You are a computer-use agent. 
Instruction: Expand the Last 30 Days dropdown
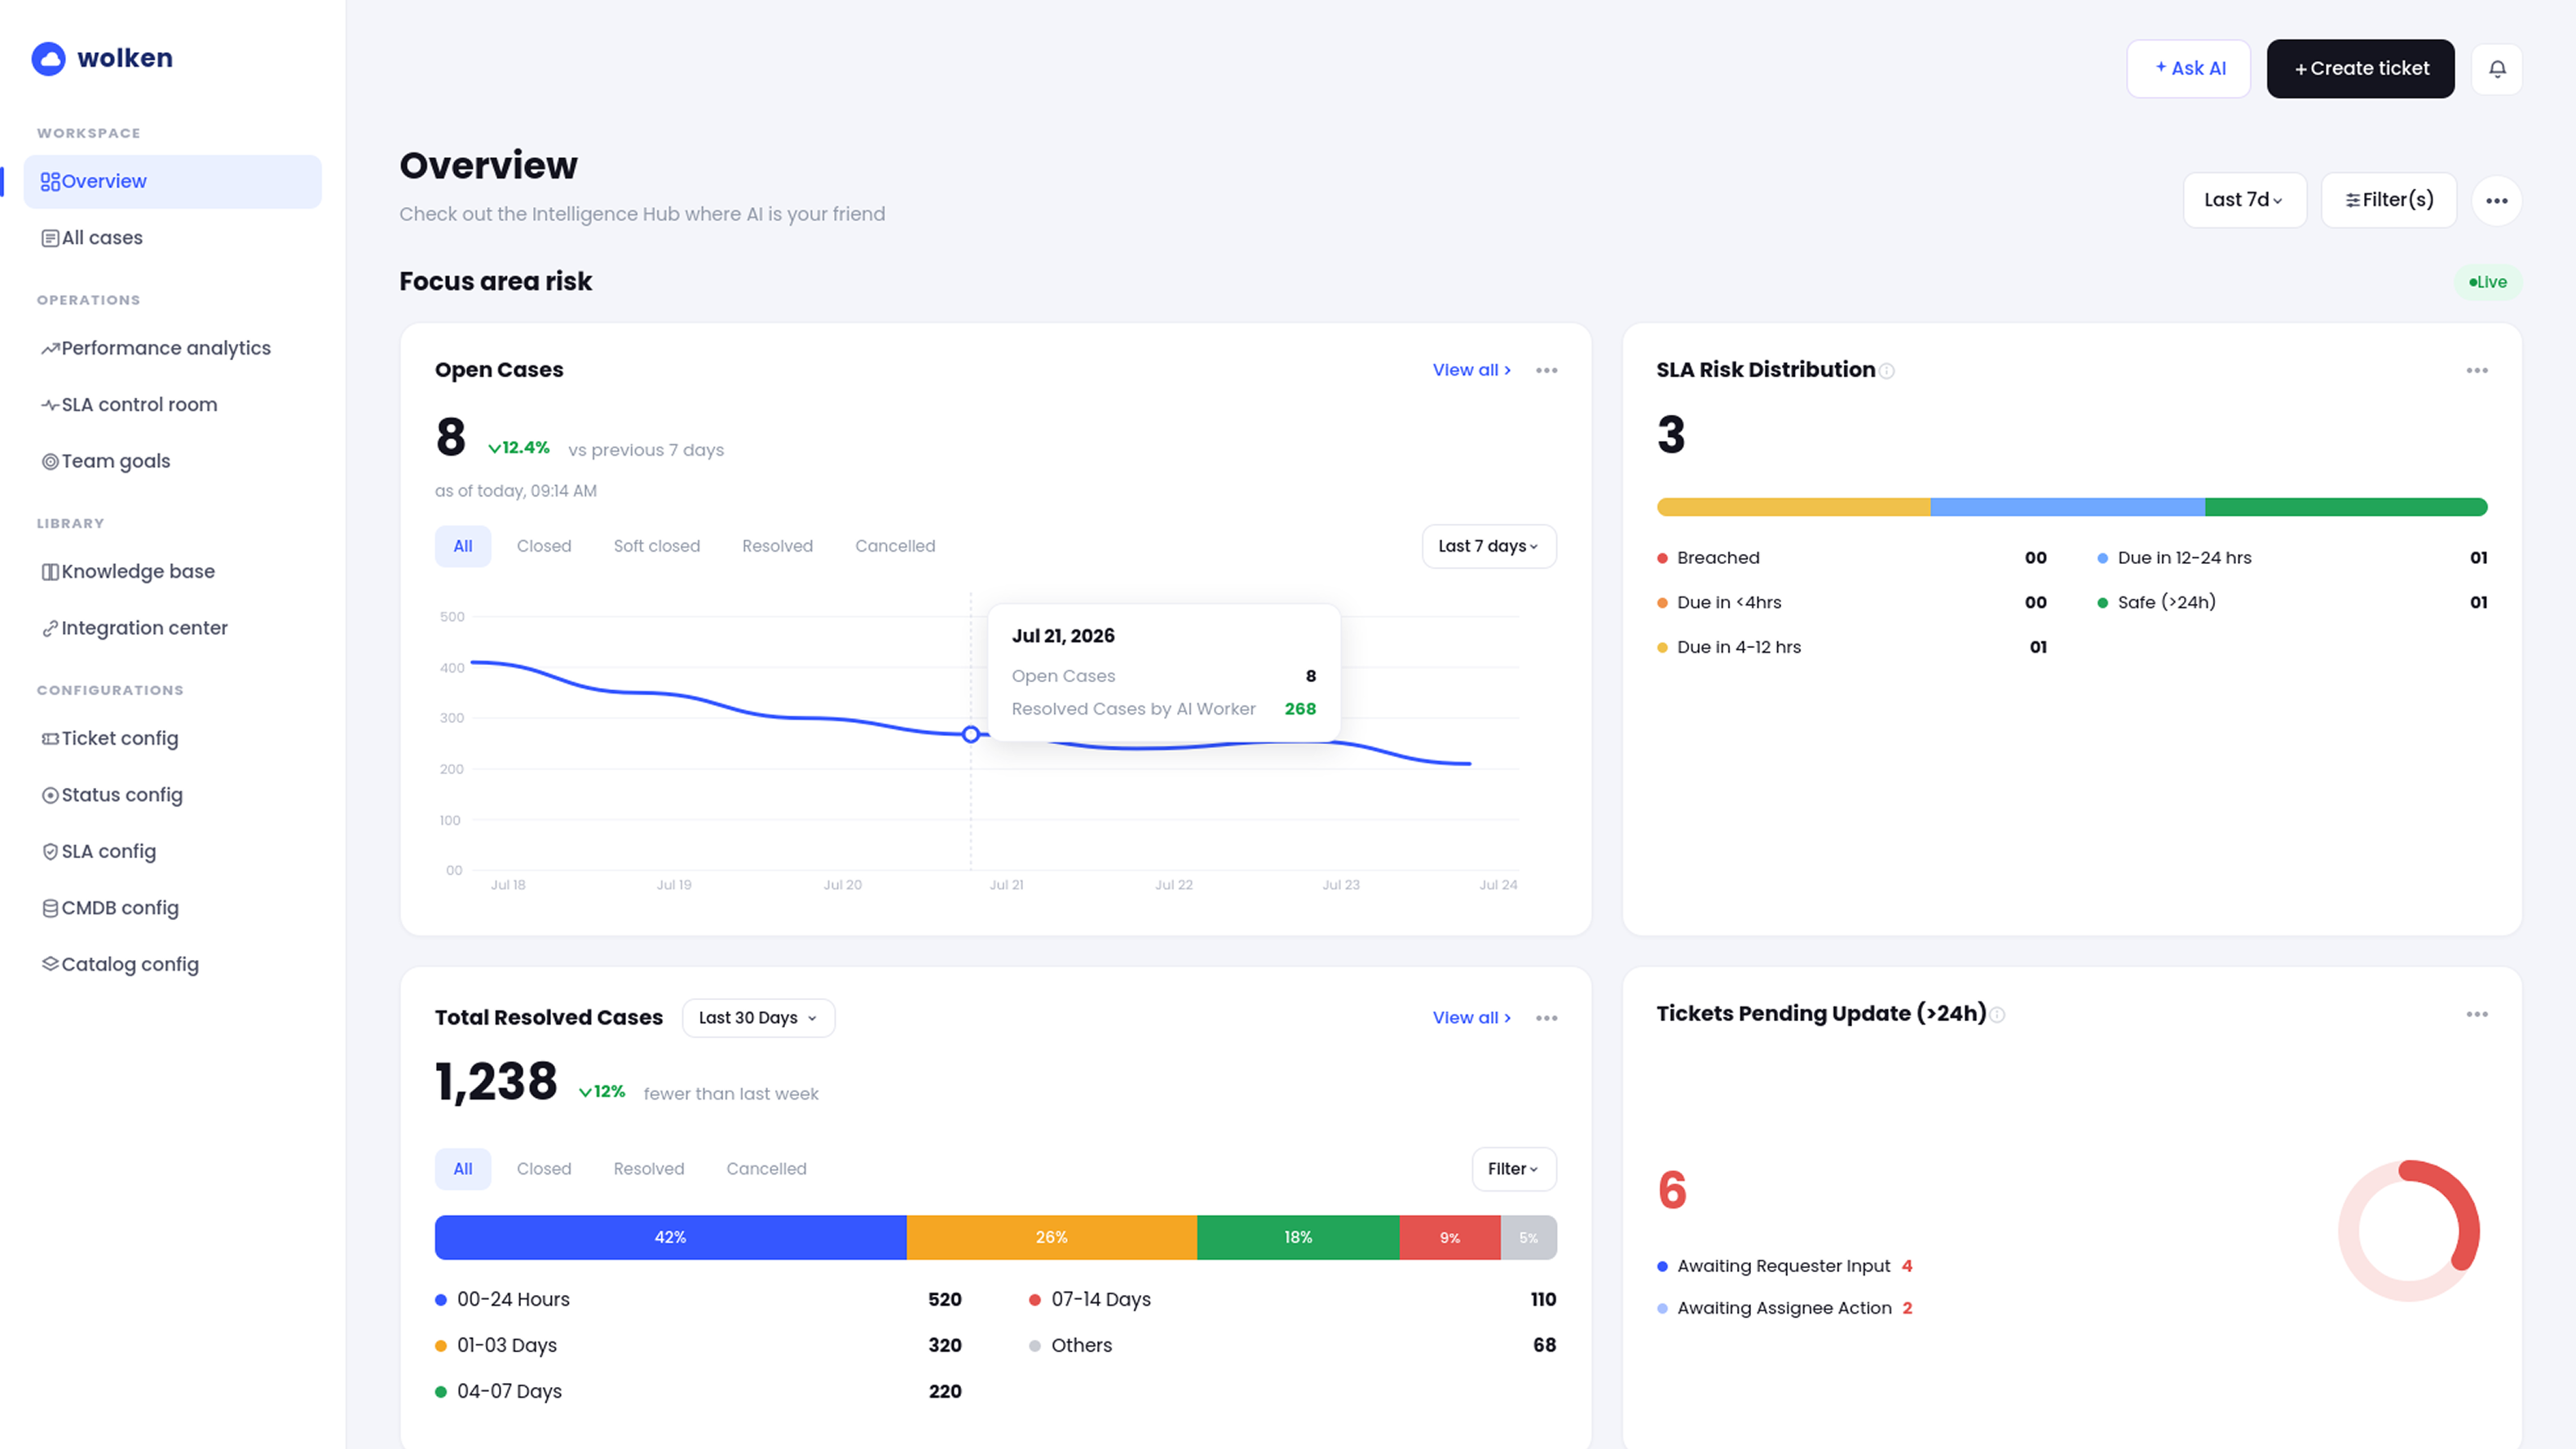(758, 1018)
